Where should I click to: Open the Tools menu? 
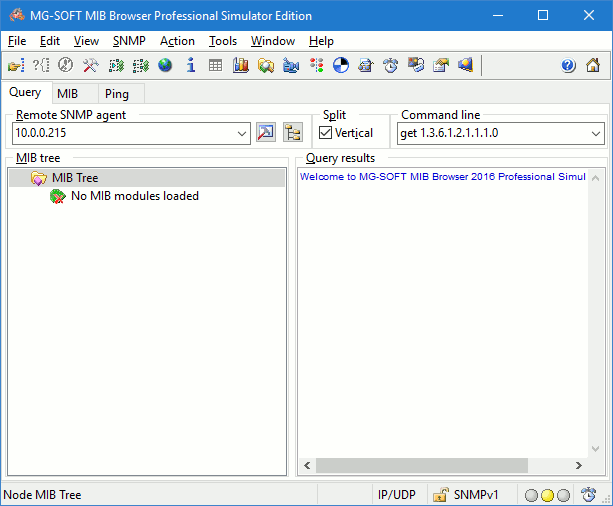point(223,41)
